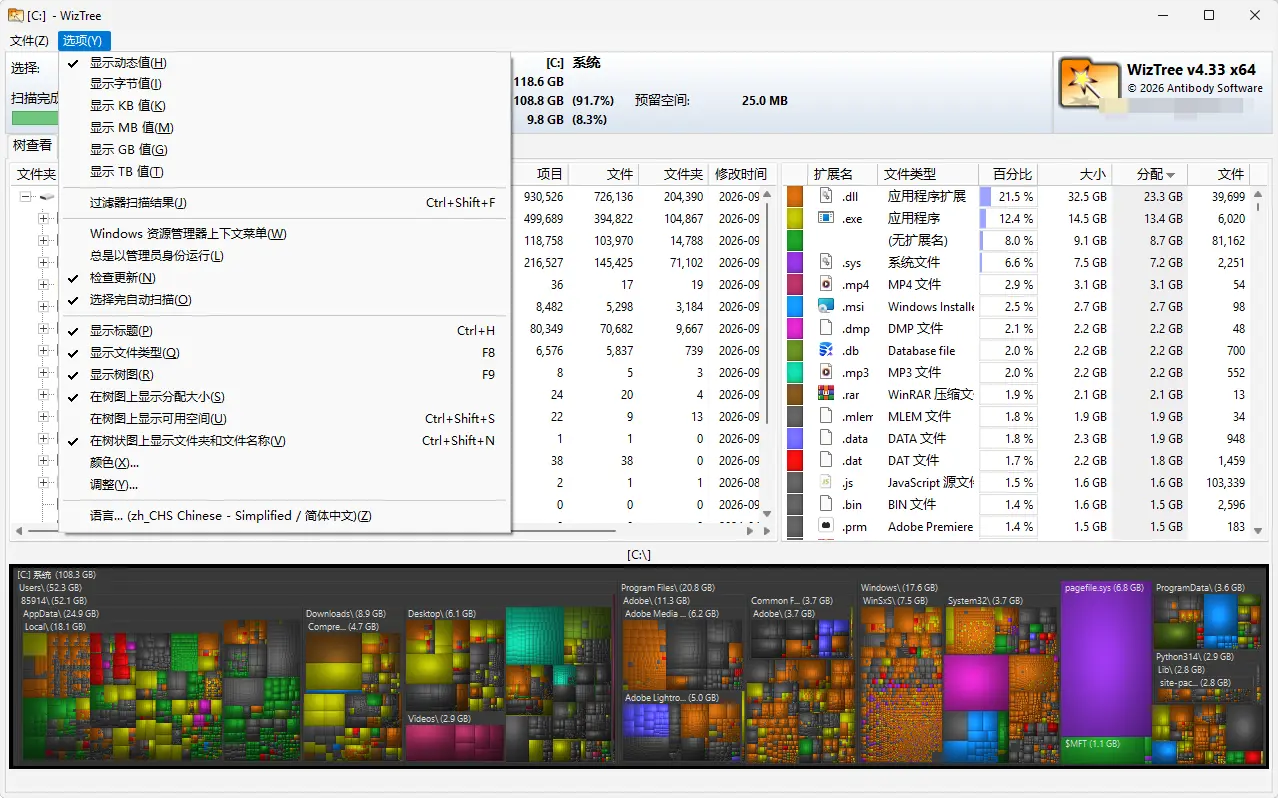Select 显示 GB 值(G) menu entry
Viewport: 1278px width, 798px height.
pyautogui.click(x=285, y=150)
